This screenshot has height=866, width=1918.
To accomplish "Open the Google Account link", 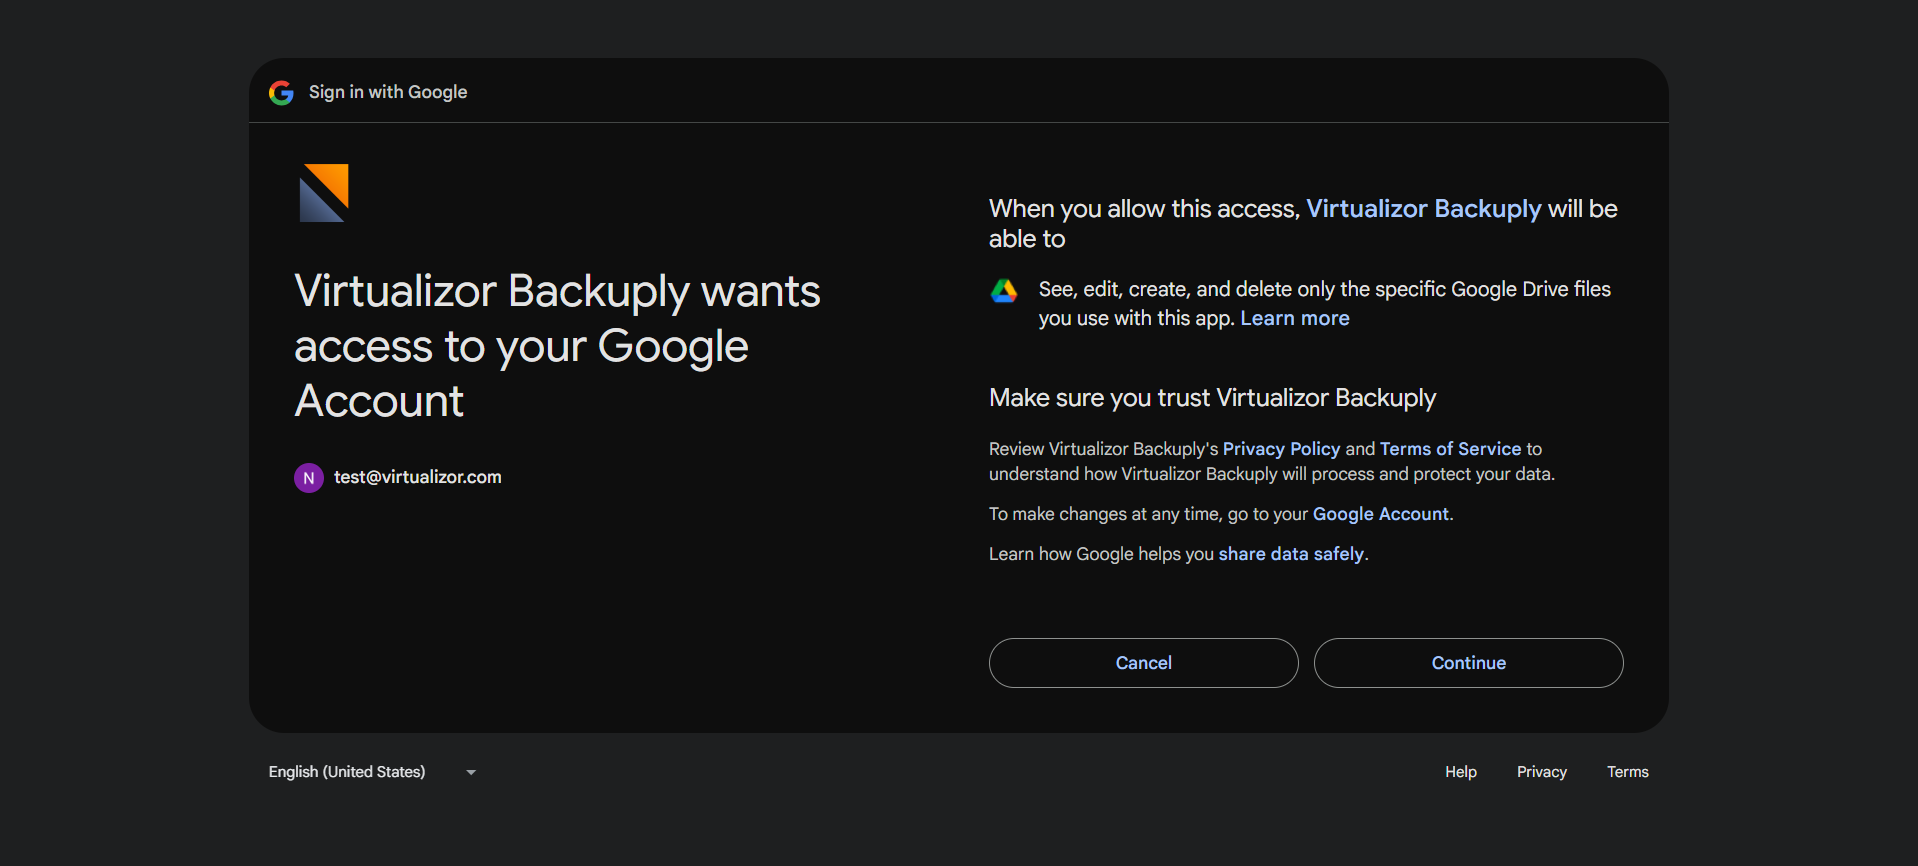I will [x=1380, y=514].
